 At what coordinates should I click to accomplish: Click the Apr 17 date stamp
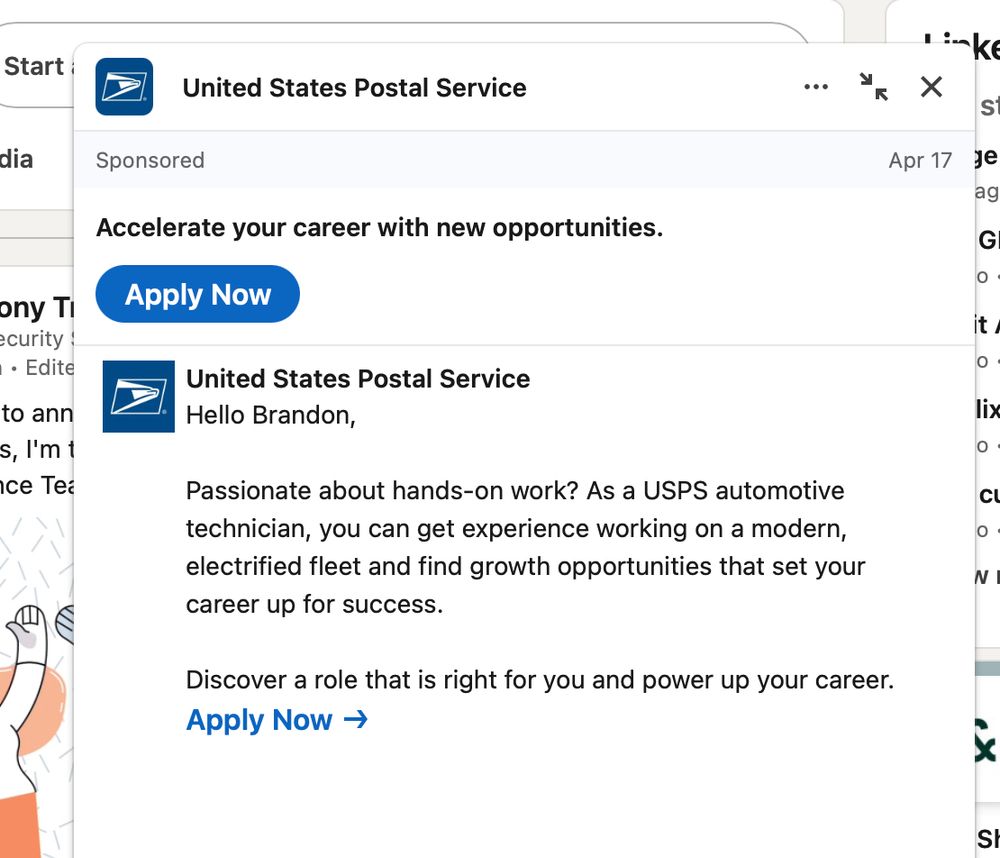920,160
